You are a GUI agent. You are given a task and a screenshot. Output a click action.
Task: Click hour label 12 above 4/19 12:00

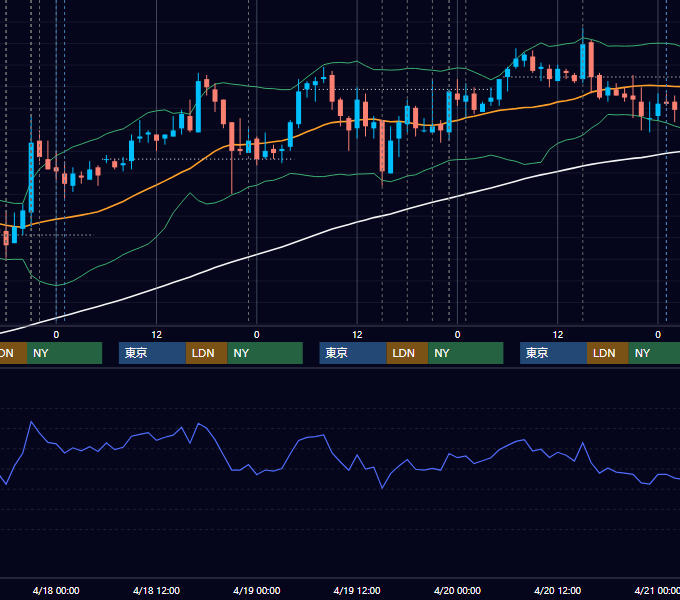357,335
